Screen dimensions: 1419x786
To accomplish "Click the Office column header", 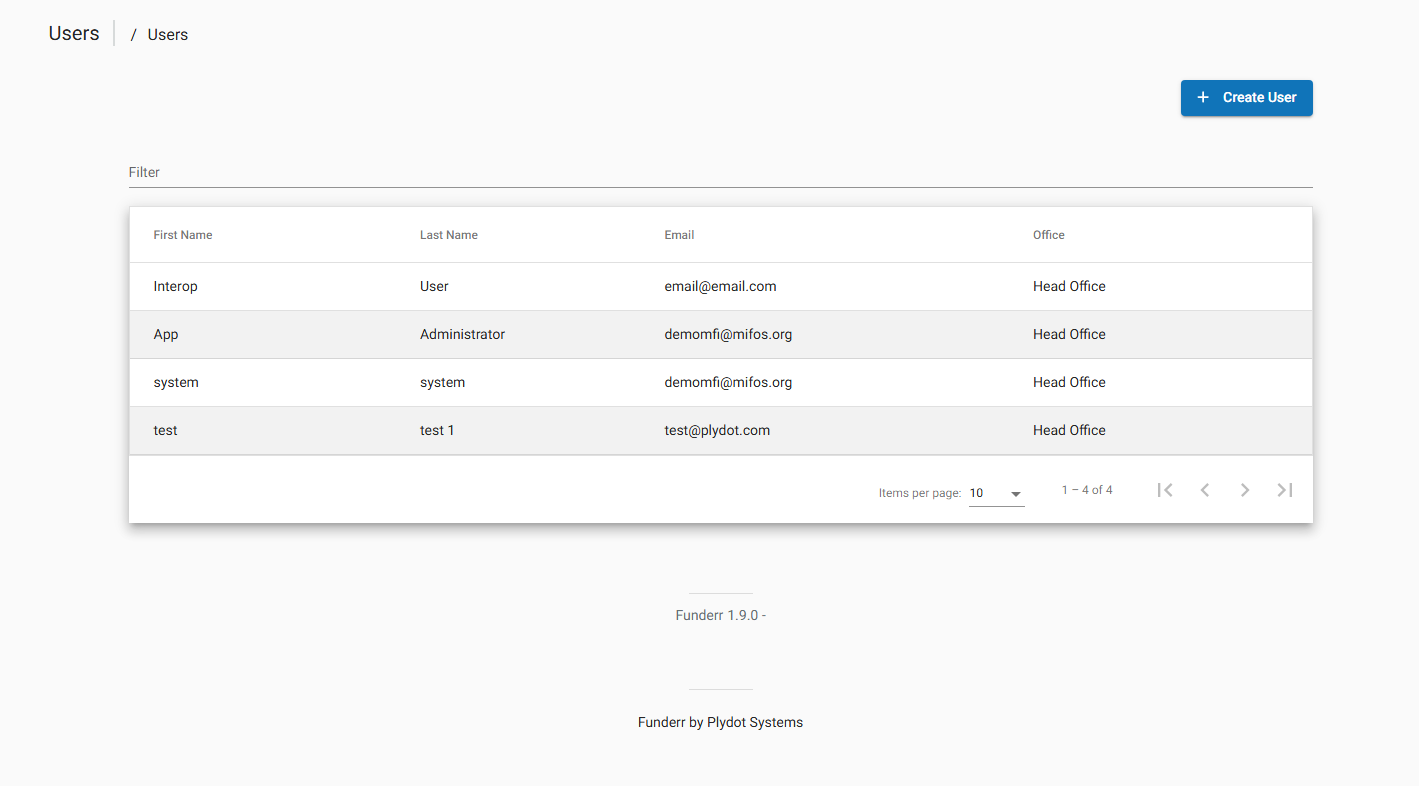I will [x=1049, y=234].
